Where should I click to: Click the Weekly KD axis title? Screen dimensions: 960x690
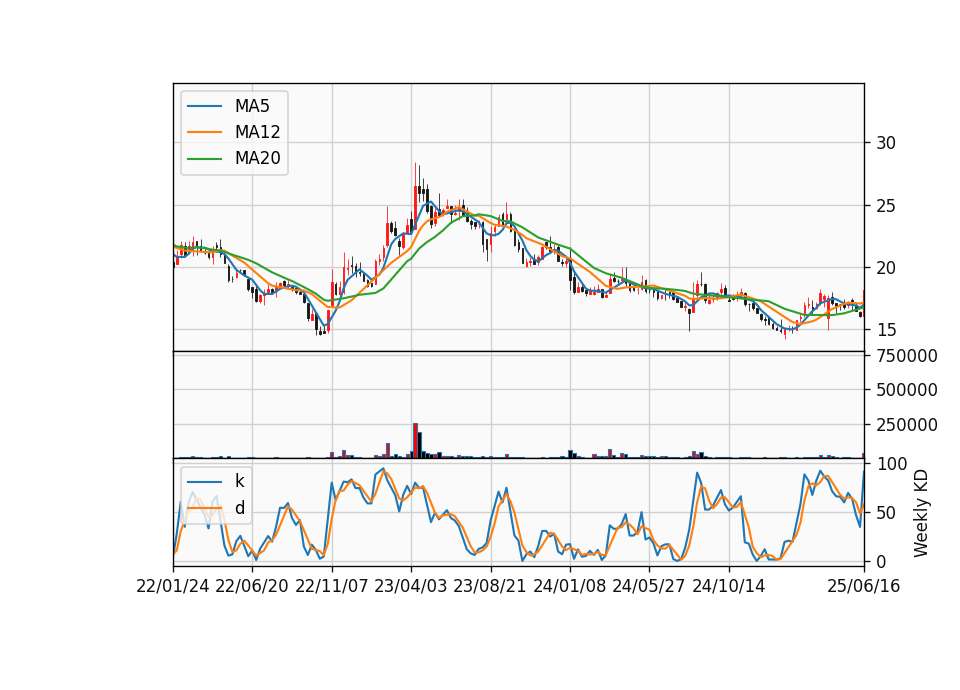pyautogui.click(x=920, y=513)
